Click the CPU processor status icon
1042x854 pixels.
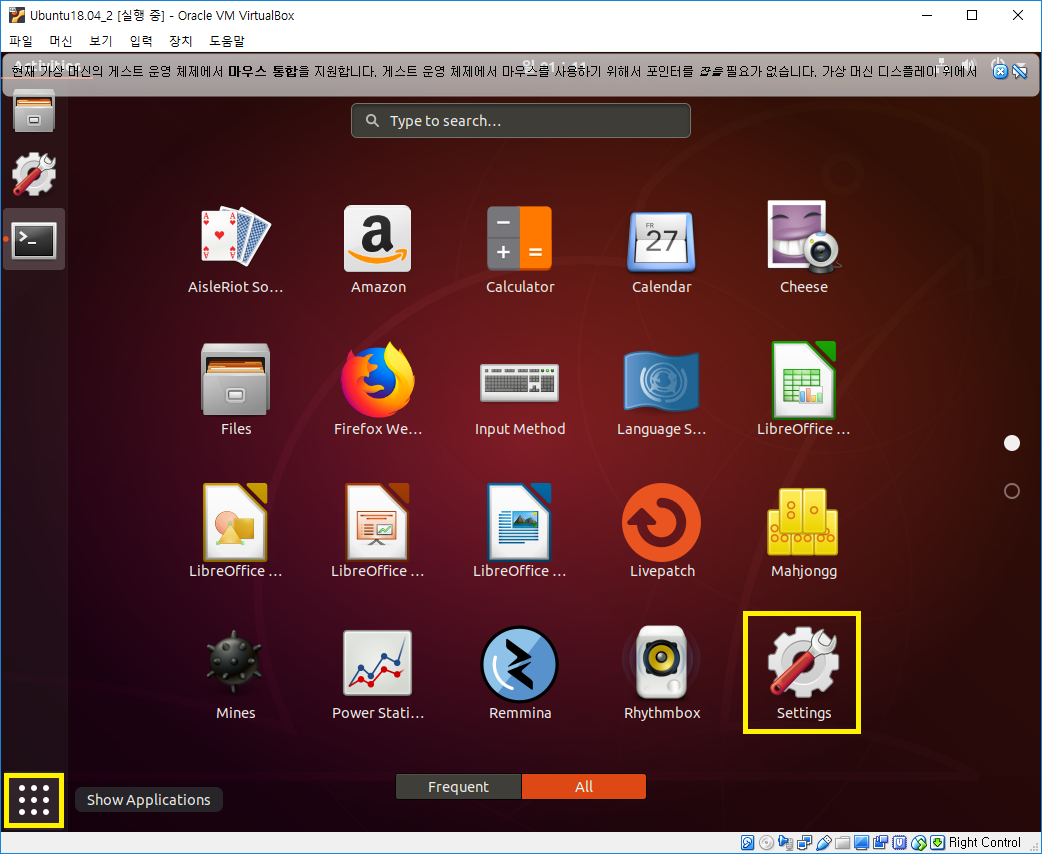(900, 843)
